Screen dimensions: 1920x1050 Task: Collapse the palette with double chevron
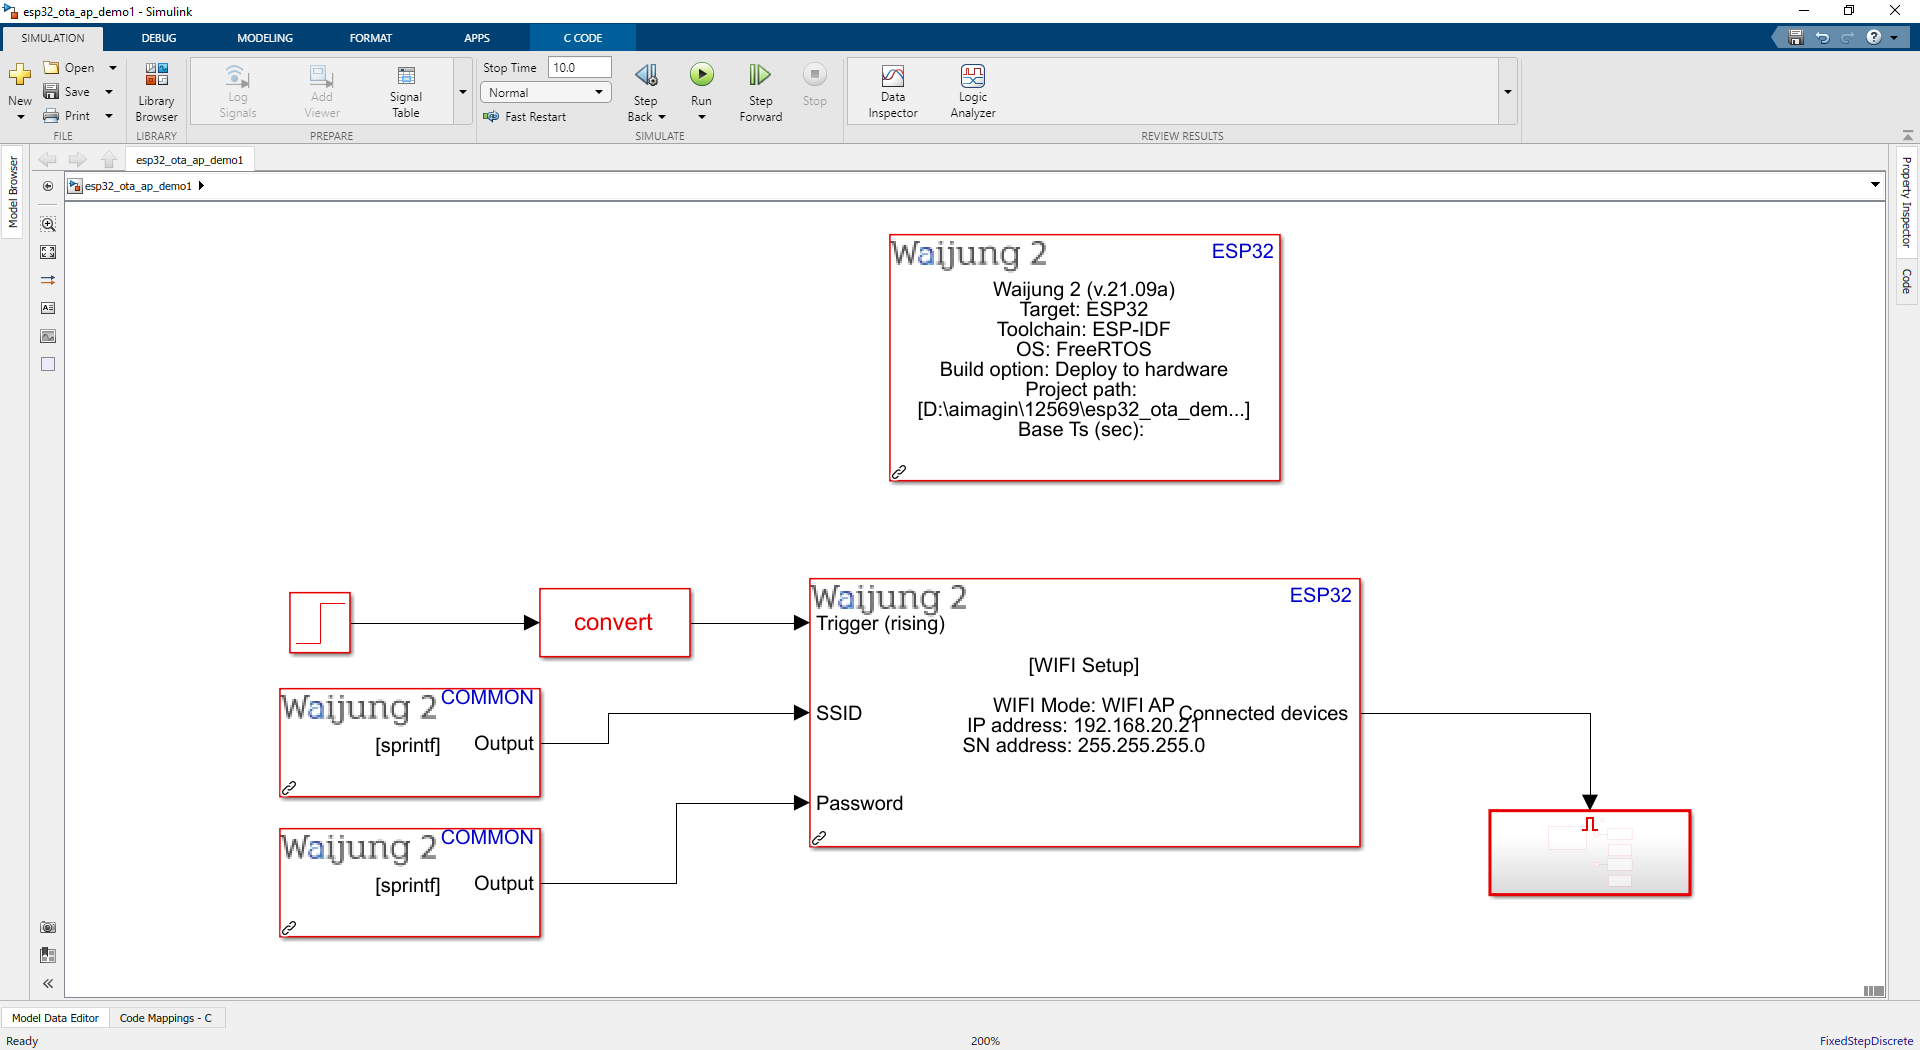tap(48, 984)
